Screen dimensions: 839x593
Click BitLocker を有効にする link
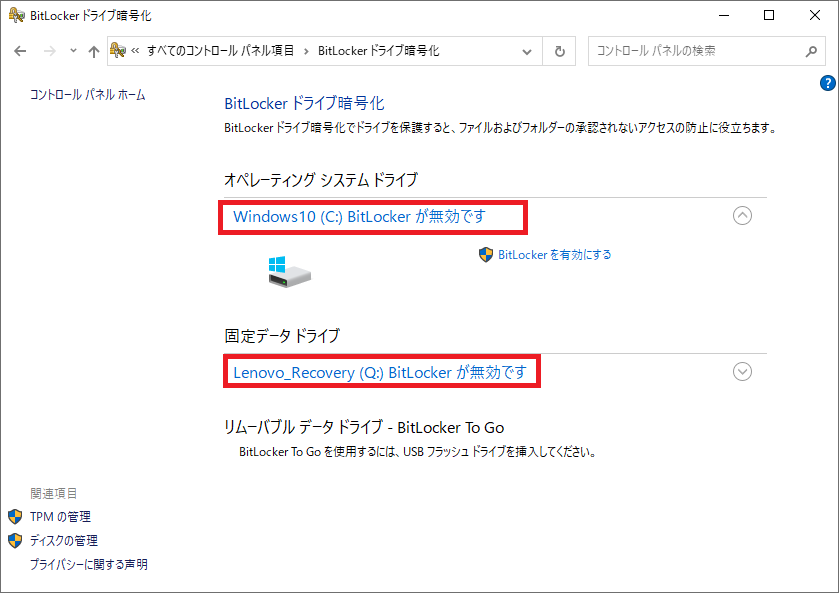554,255
